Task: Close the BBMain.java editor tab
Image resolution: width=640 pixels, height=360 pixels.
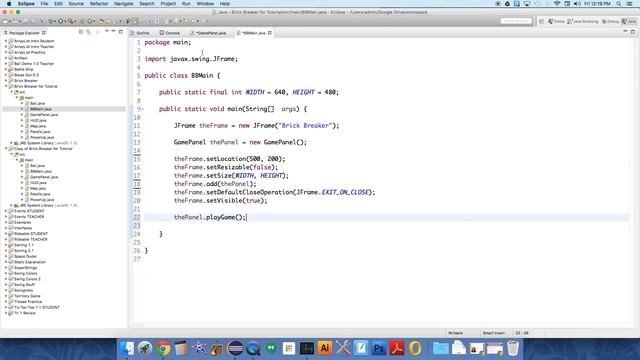Action: 270,33
